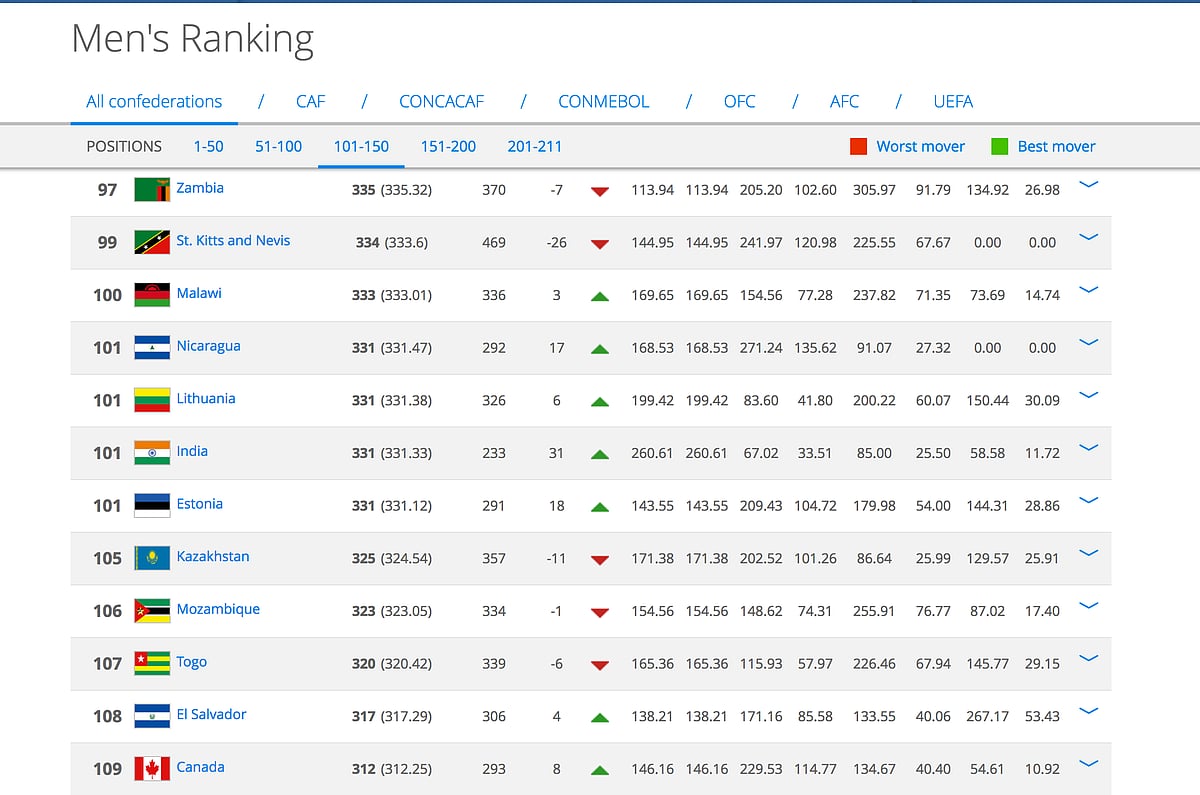Expand the India ranking row details
Screen dimensions: 1200x795
(1088, 448)
